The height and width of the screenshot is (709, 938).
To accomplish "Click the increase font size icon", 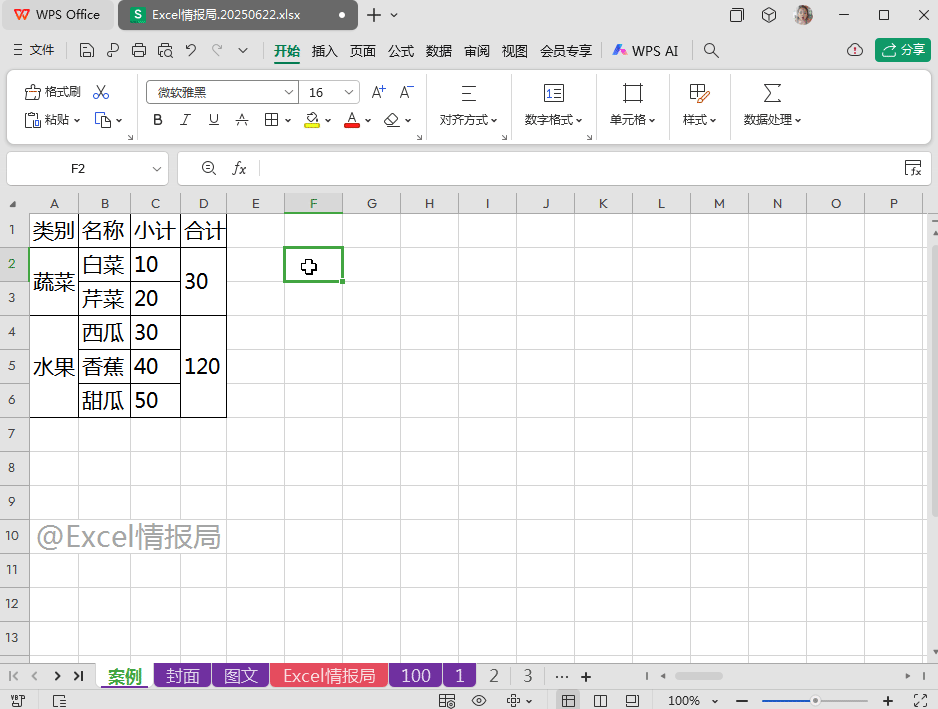I will (x=378, y=89).
